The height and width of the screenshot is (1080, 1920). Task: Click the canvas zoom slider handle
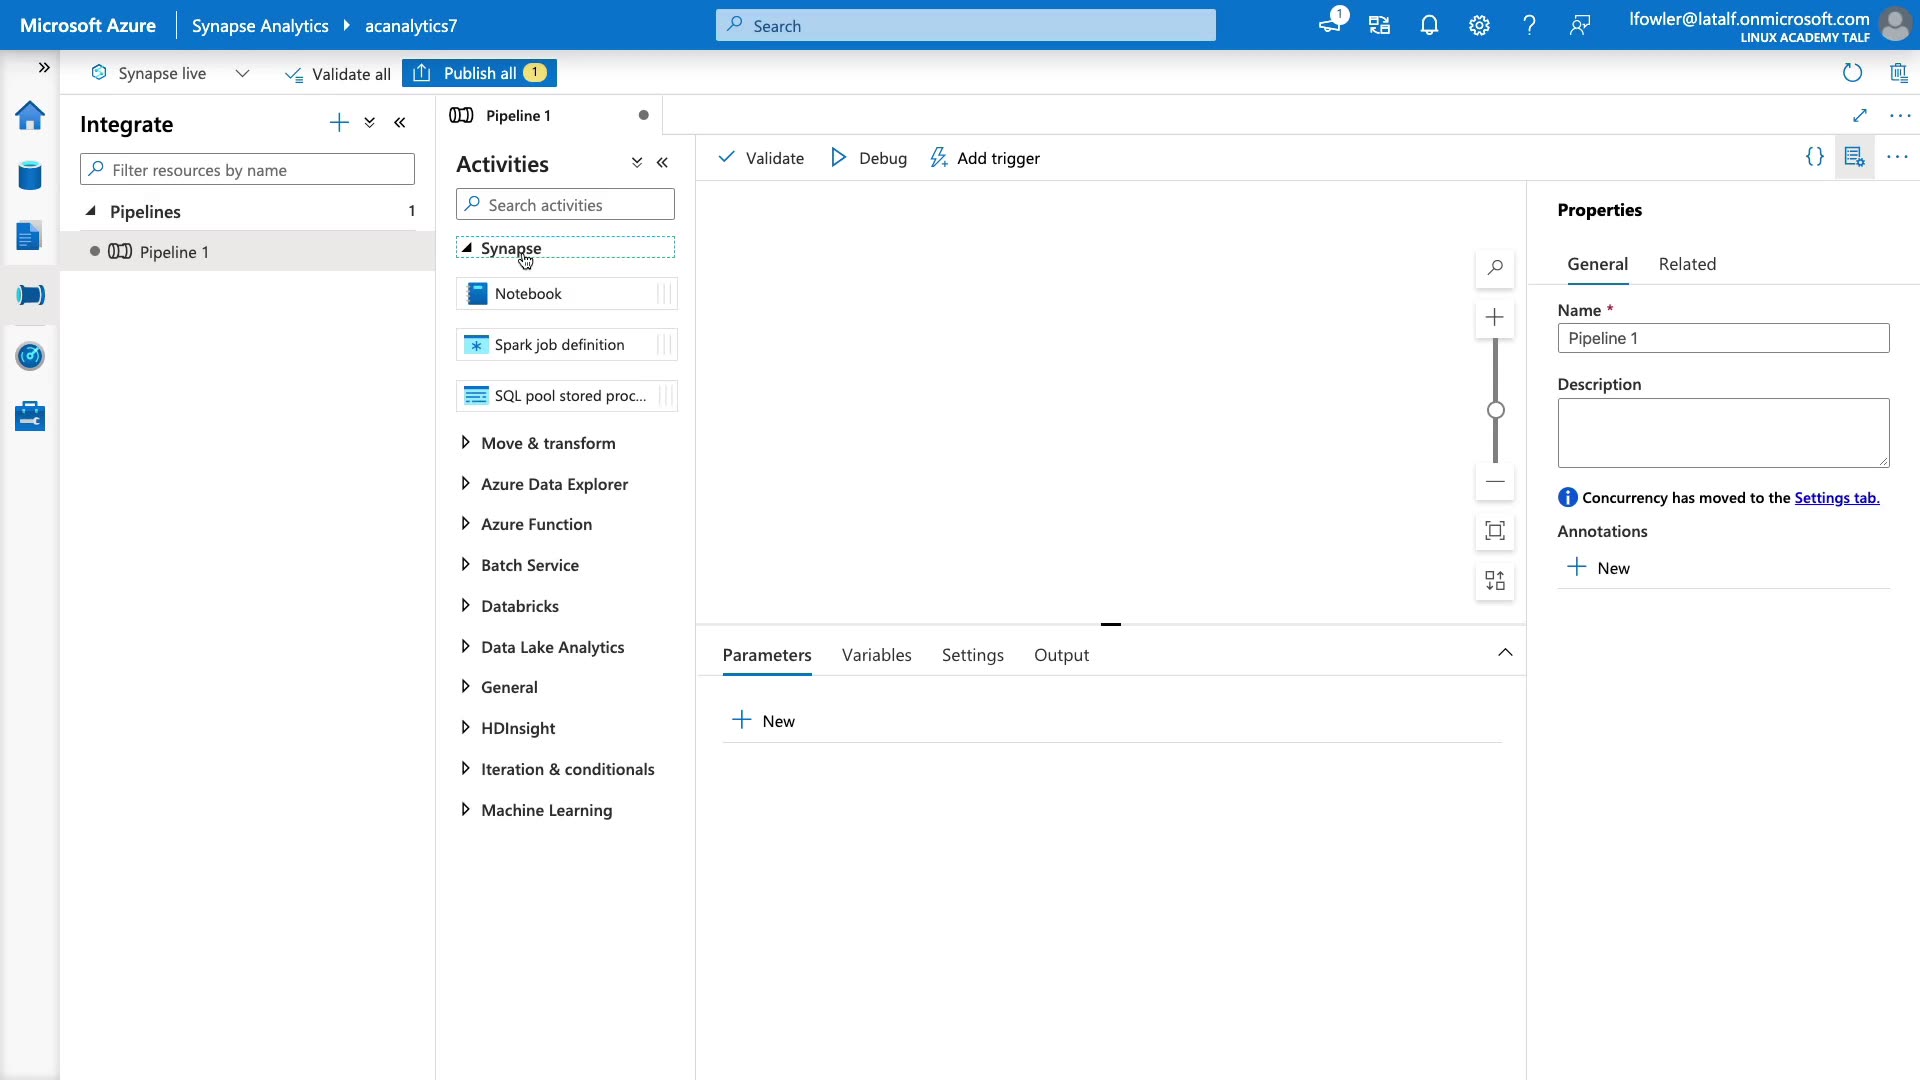[1495, 410]
